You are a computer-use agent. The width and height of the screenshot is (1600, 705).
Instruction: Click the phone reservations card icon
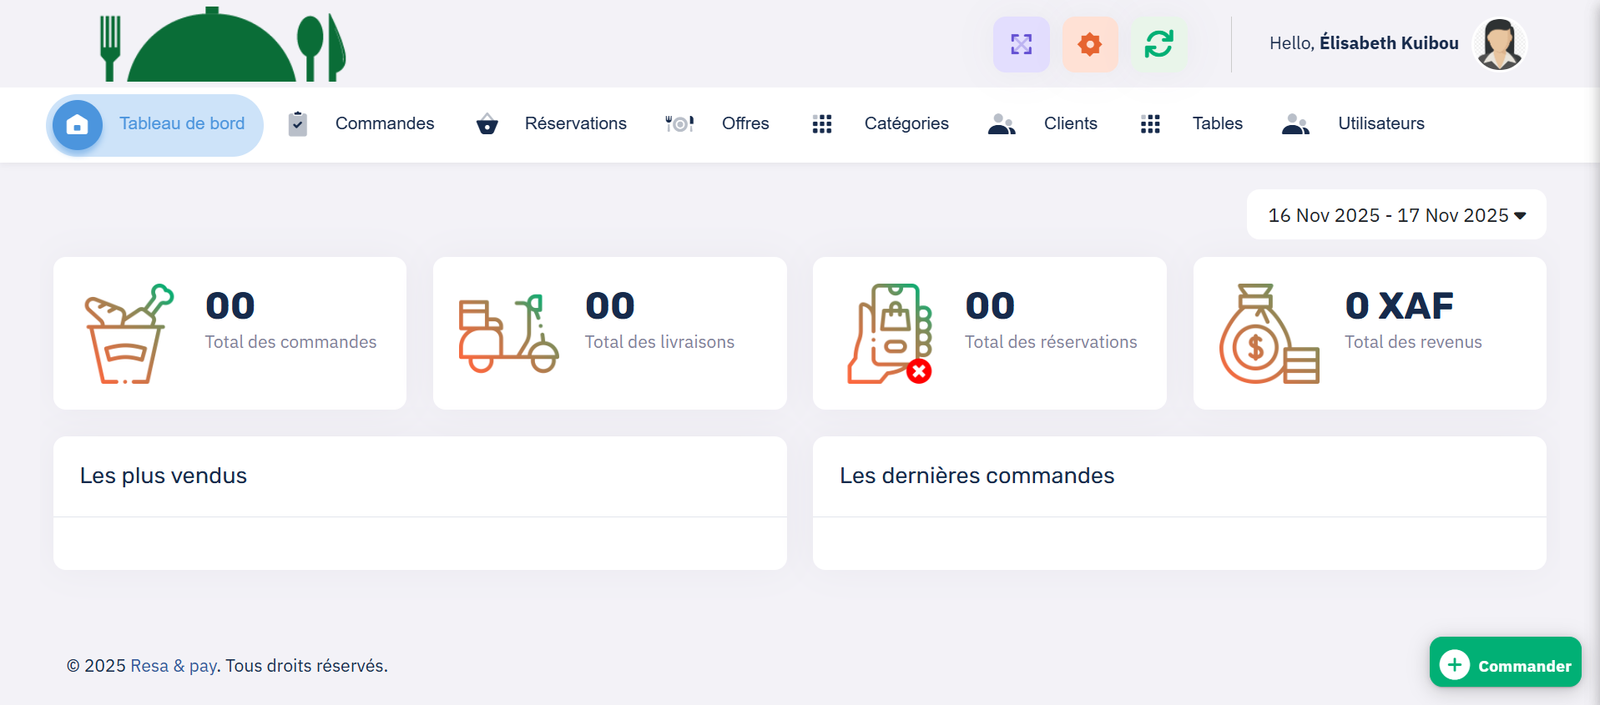889,334
